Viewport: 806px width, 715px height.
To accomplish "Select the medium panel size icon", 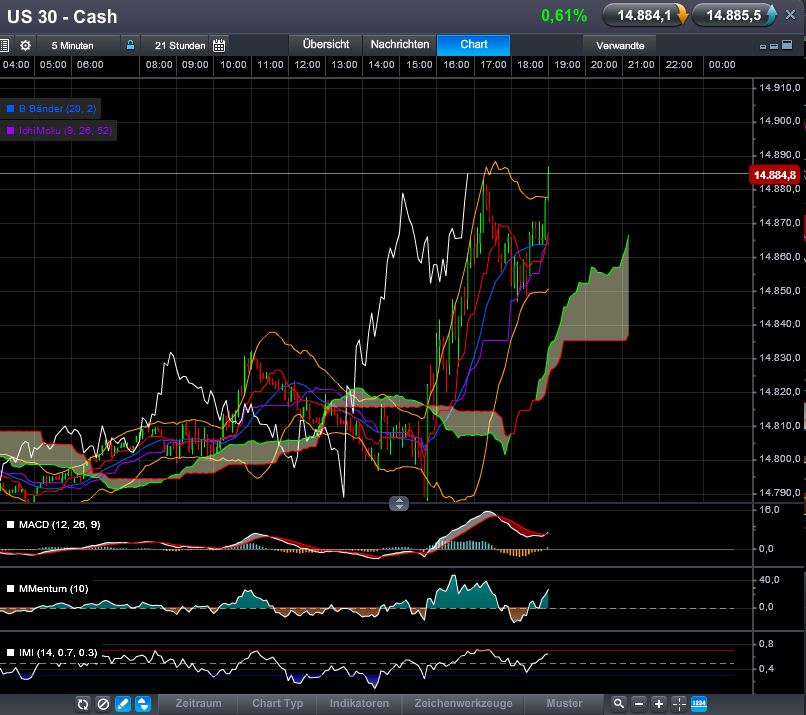I will coord(774,46).
